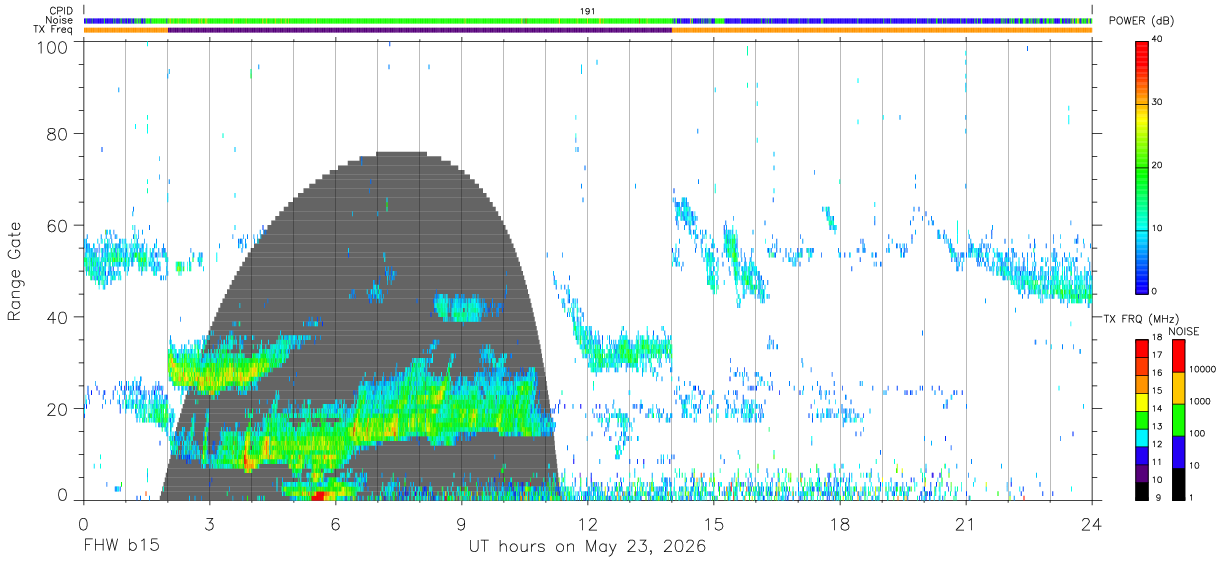Click Range Gate axis tick 100

[54, 47]
